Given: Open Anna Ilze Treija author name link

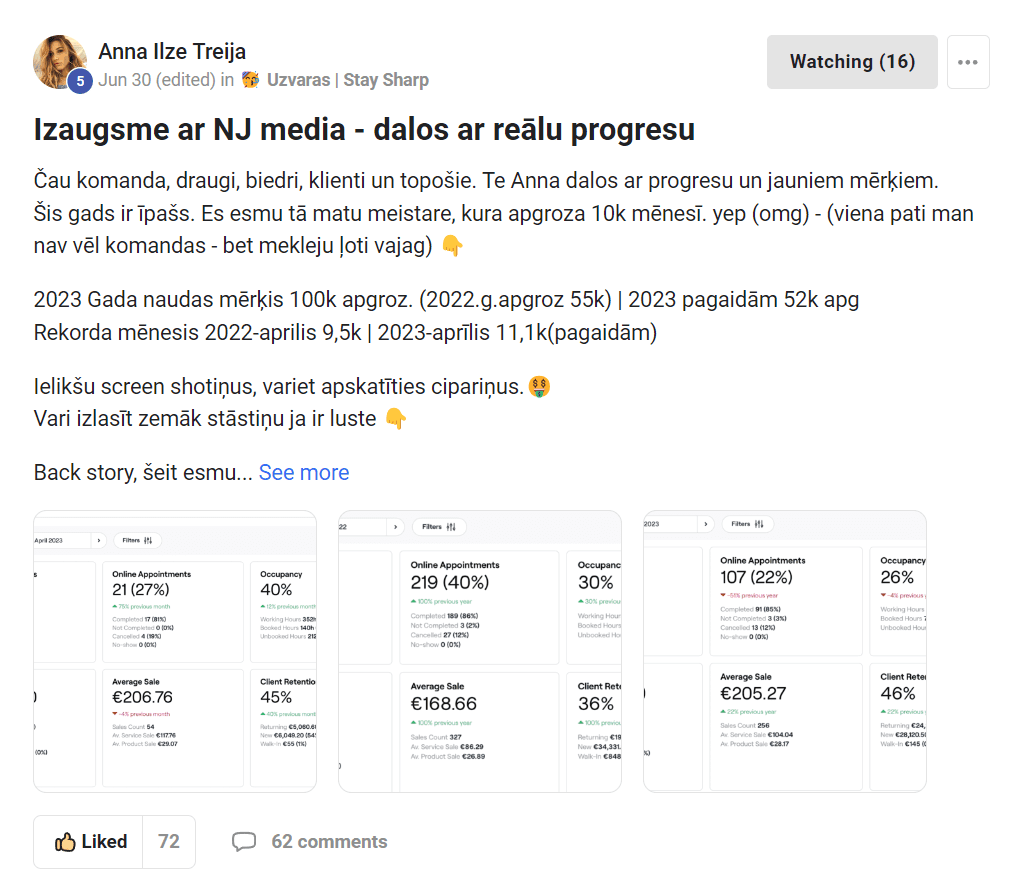Looking at the screenshot, I should point(172,51).
